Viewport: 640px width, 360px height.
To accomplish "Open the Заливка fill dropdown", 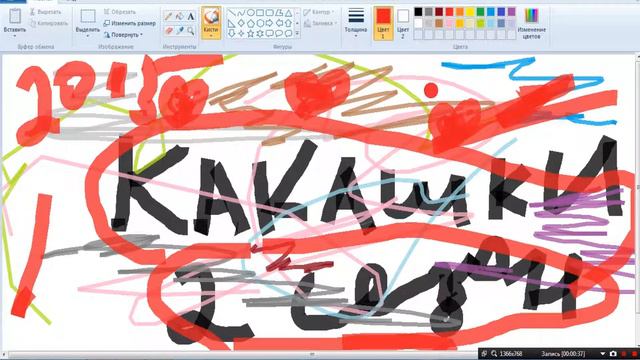I will 320,23.
